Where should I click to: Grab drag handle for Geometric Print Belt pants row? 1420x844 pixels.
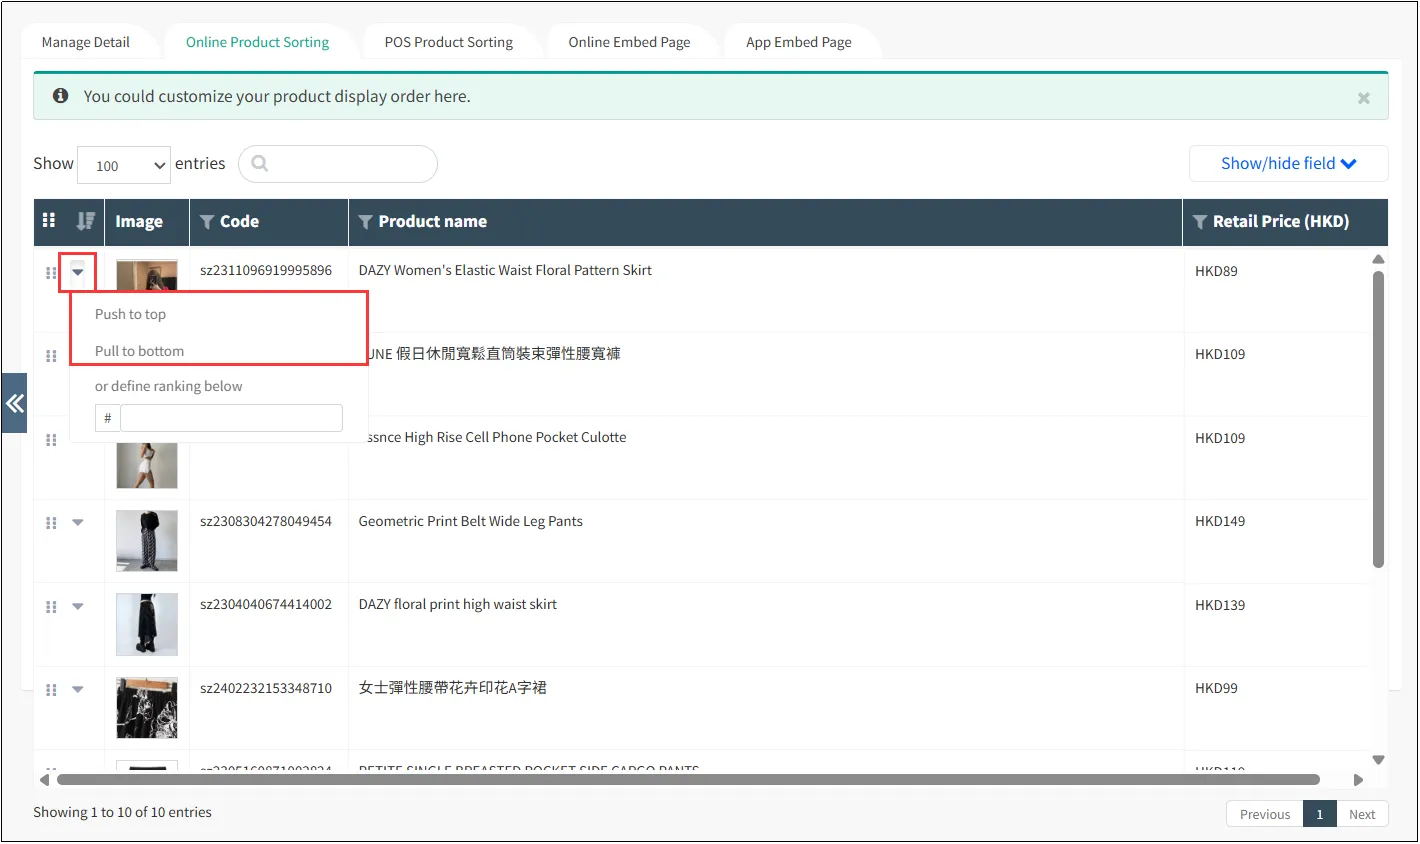tap(51, 523)
